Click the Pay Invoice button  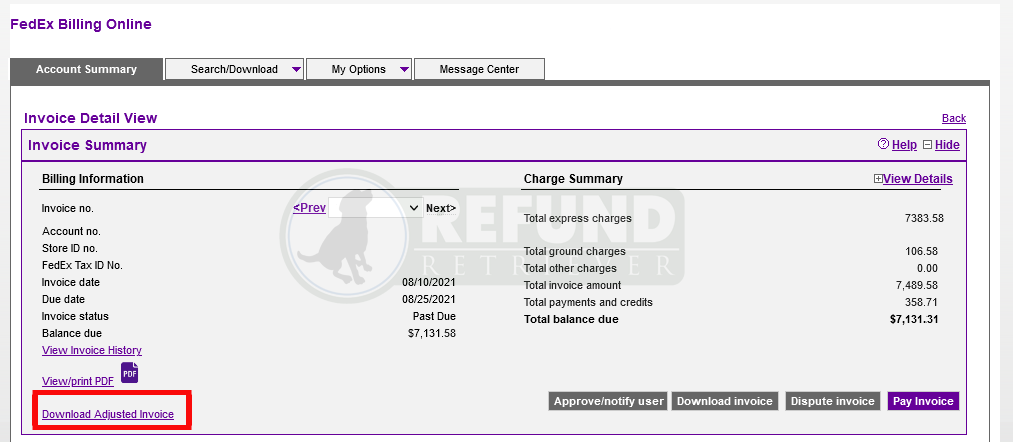[923, 401]
